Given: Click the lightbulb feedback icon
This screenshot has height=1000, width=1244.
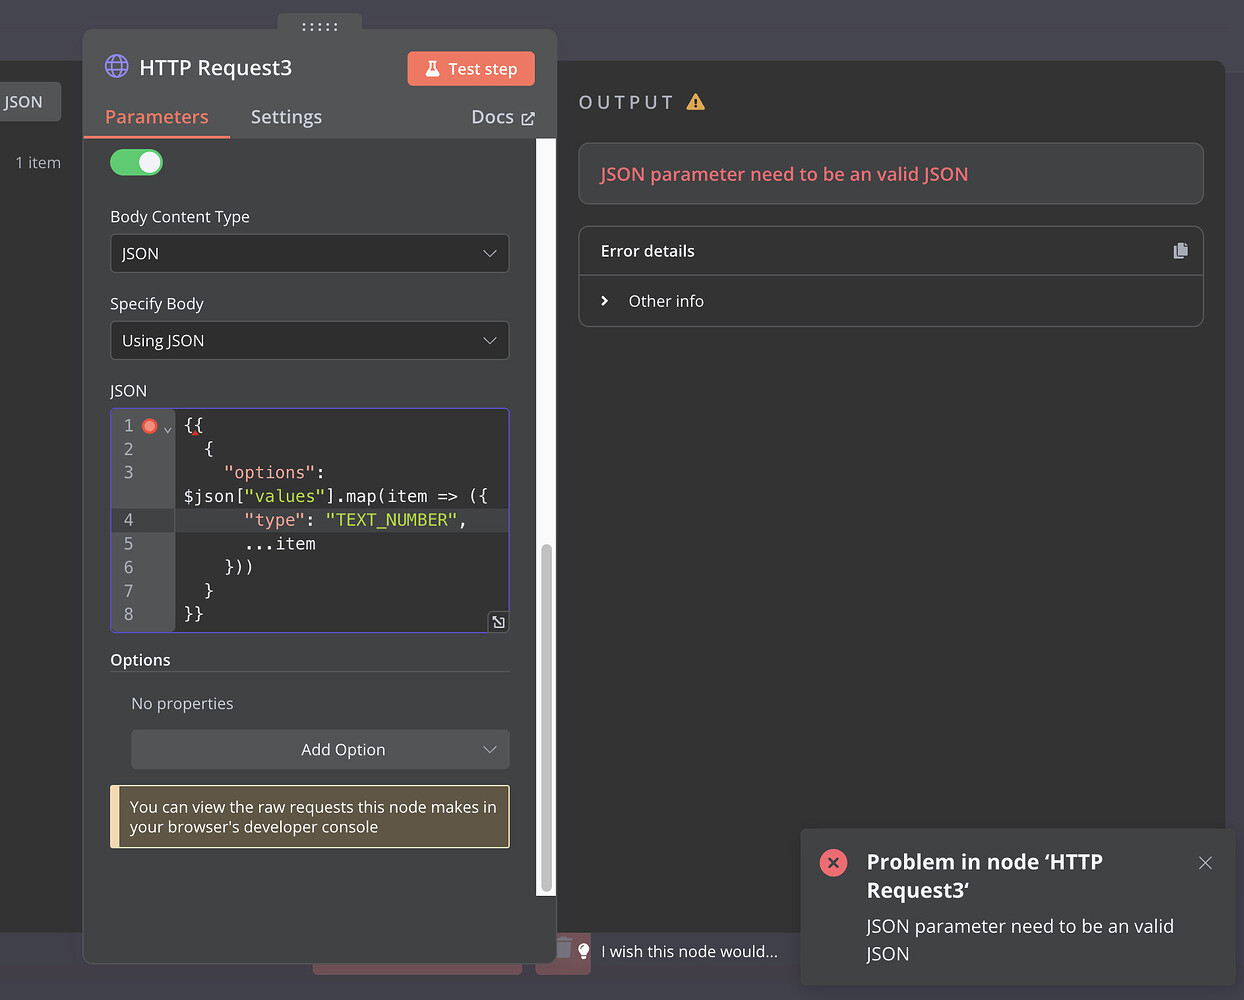Looking at the screenshot, I should pos(584,951).
